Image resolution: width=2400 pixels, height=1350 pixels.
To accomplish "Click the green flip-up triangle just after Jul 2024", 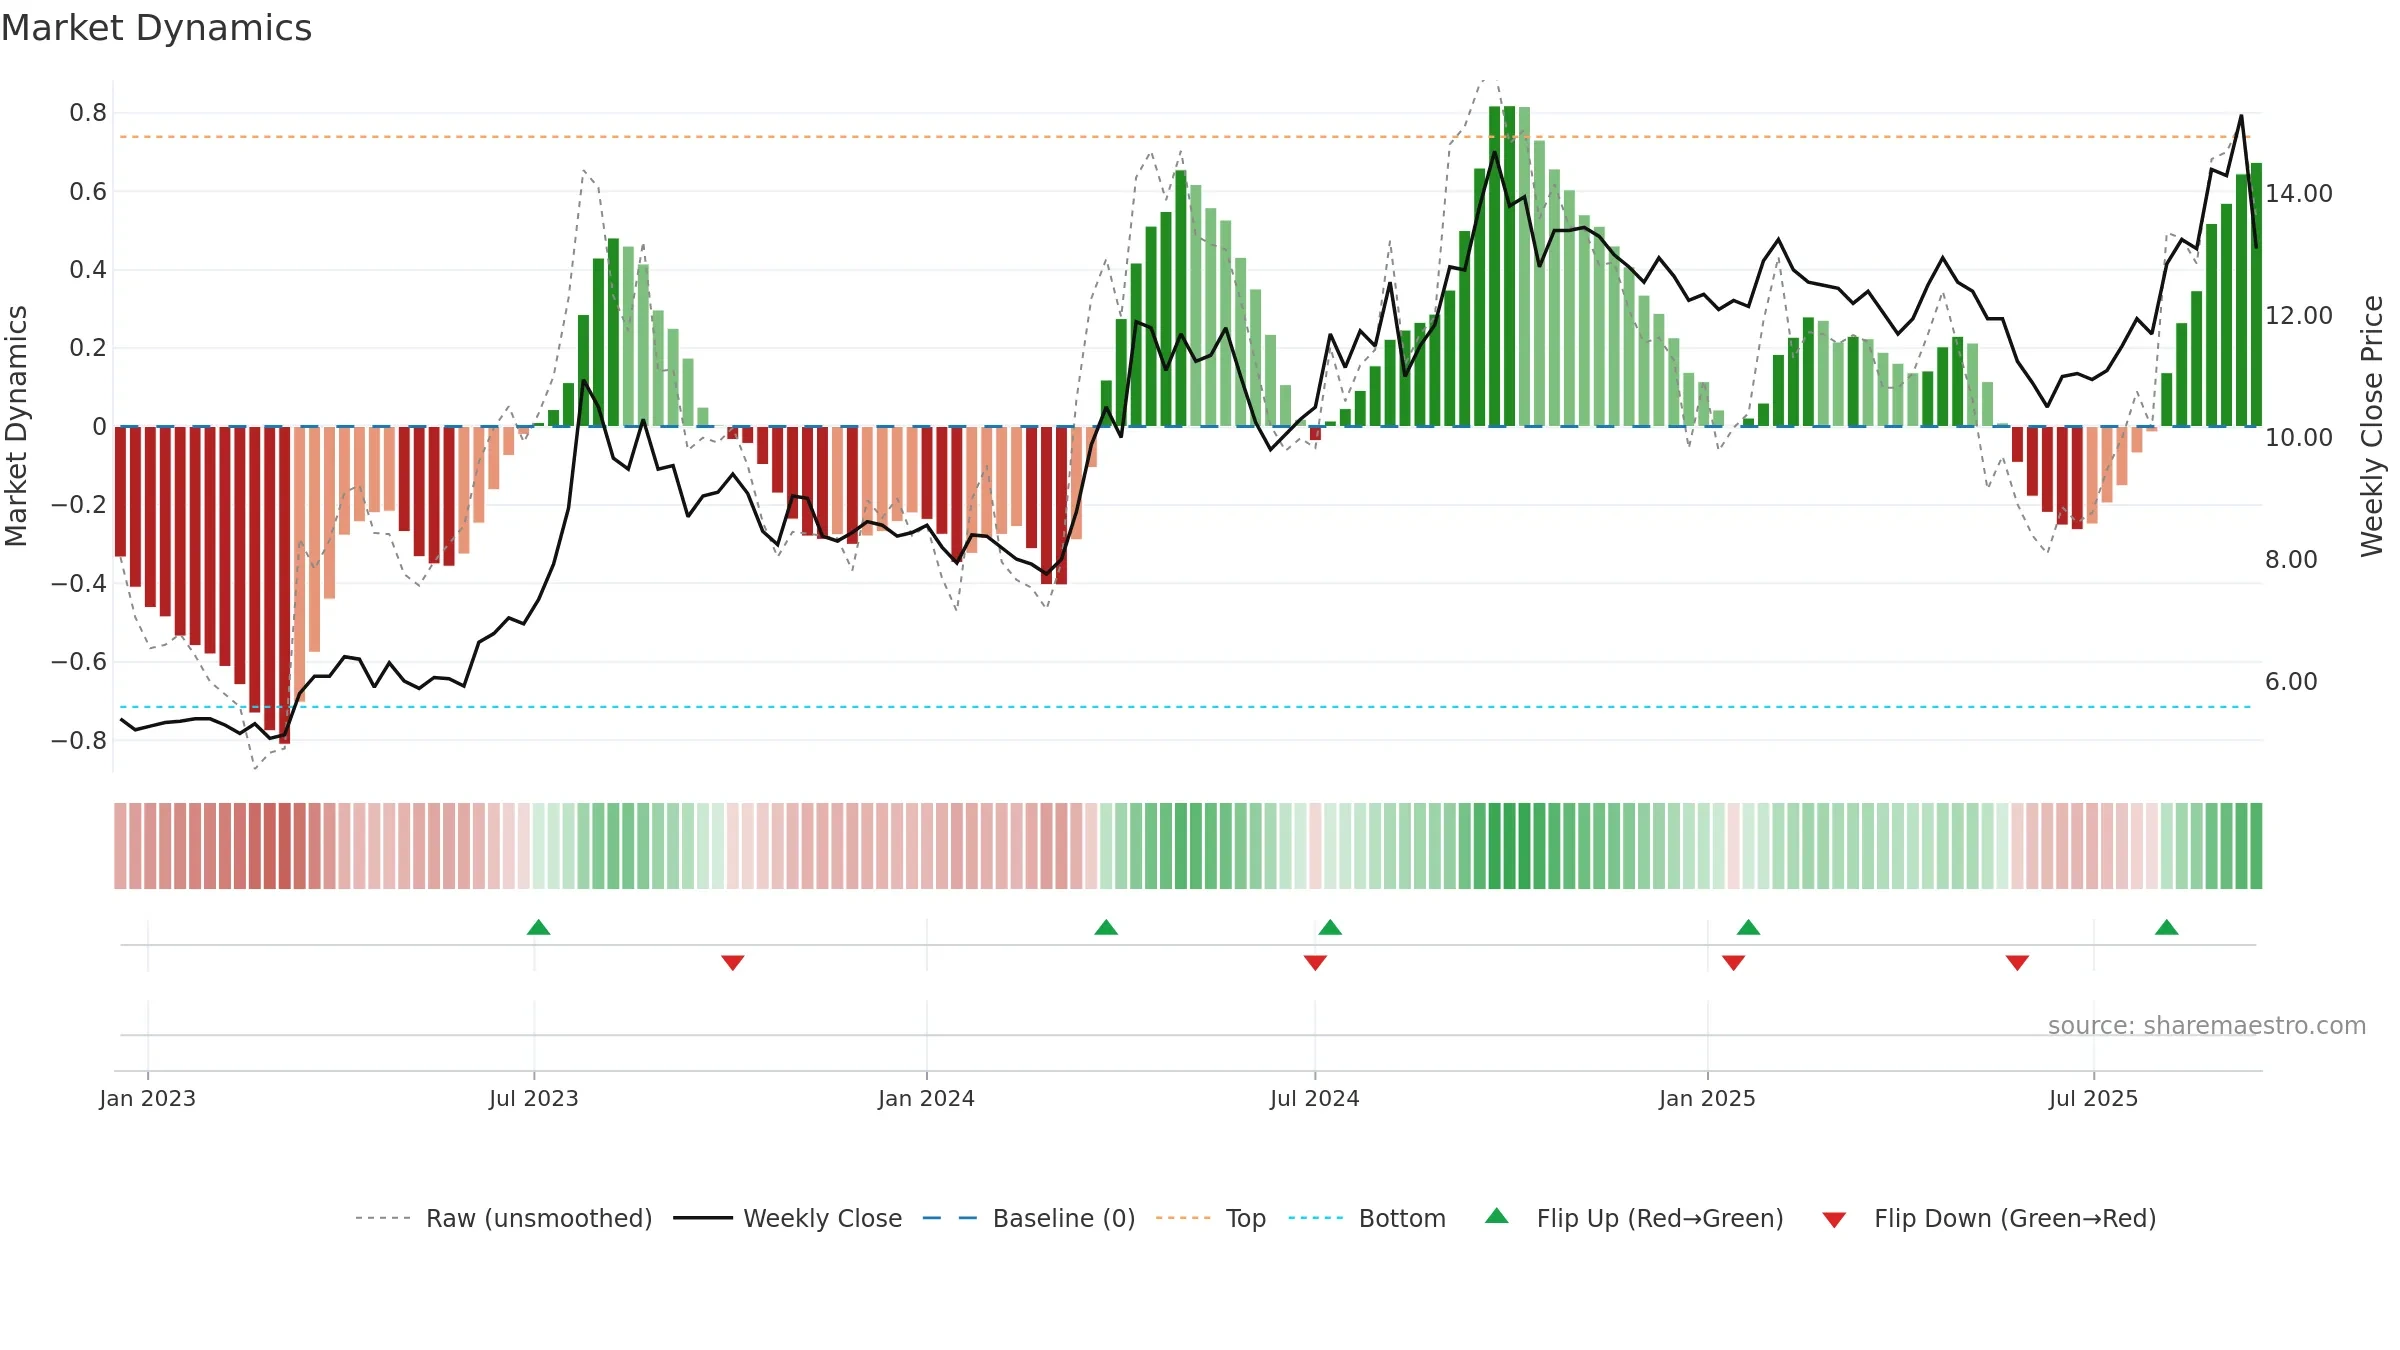I will [1330, 927].
